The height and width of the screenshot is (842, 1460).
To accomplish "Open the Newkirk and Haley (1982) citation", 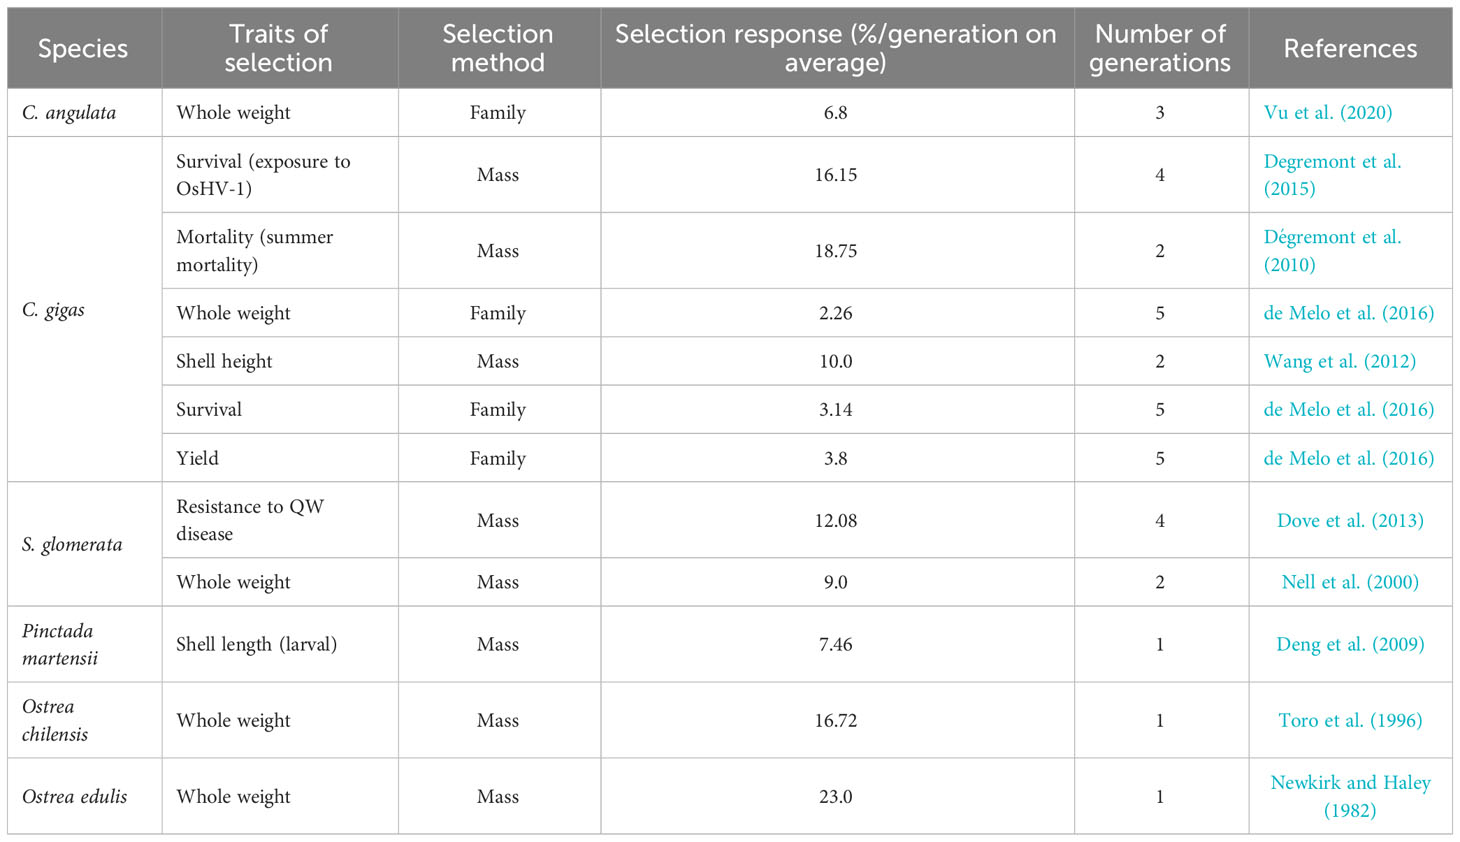I will coord(1350,796).
